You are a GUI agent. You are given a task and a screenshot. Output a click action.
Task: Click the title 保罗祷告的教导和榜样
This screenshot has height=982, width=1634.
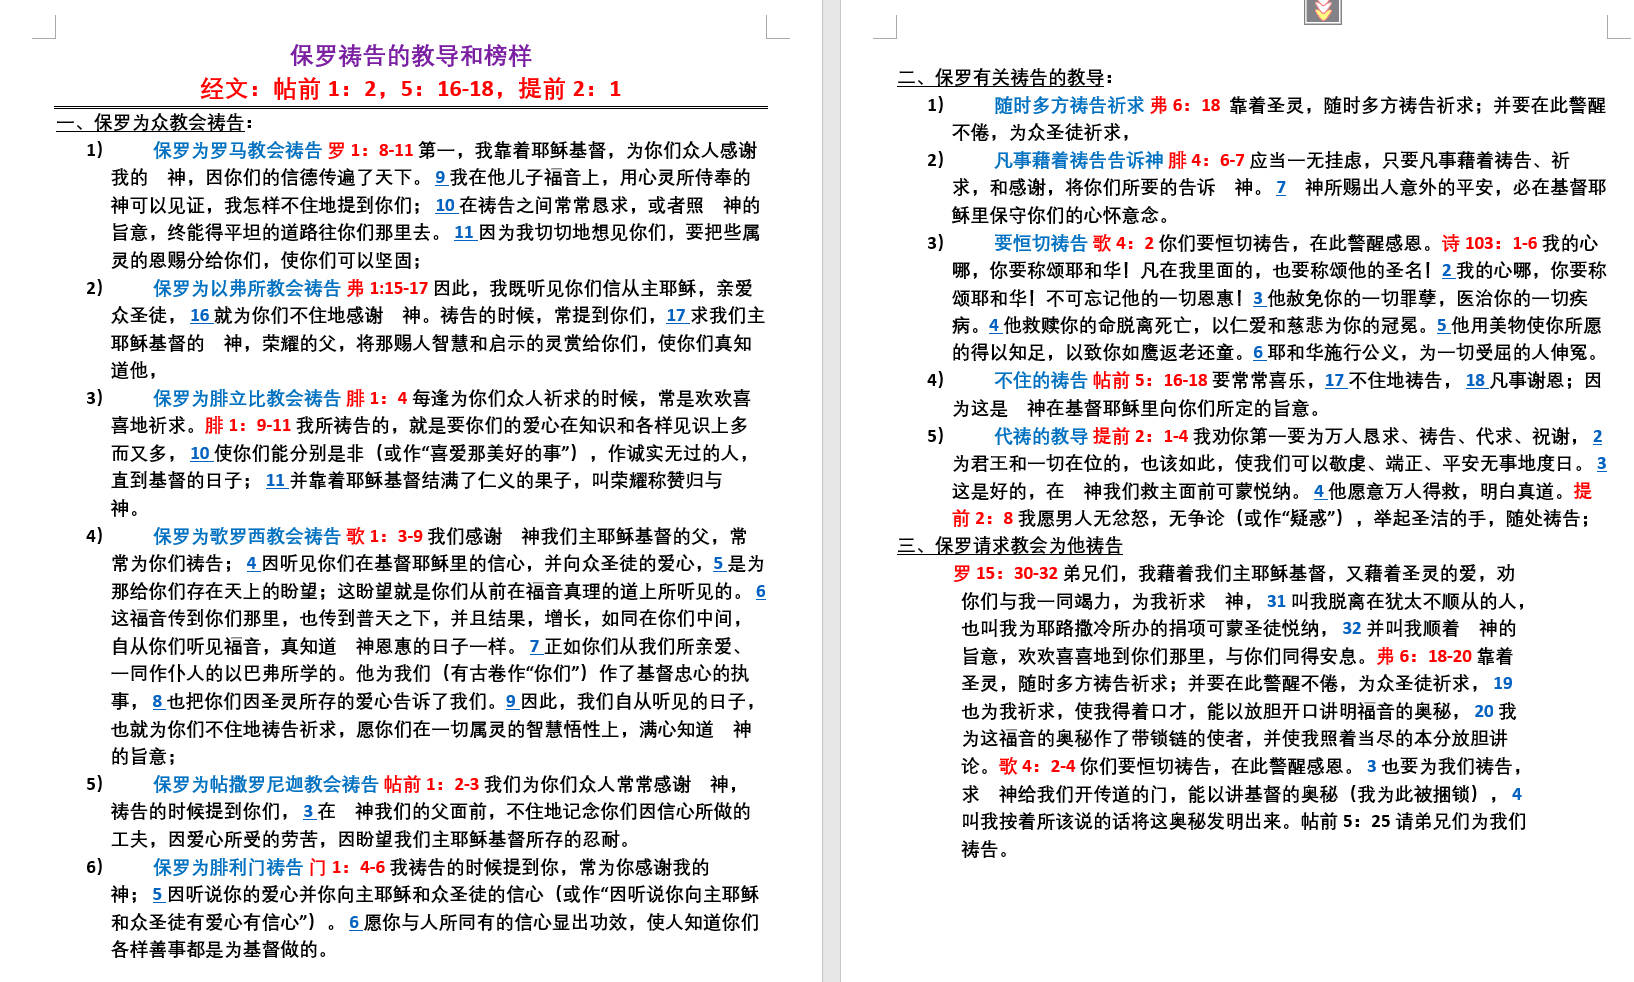coord(410,56)
